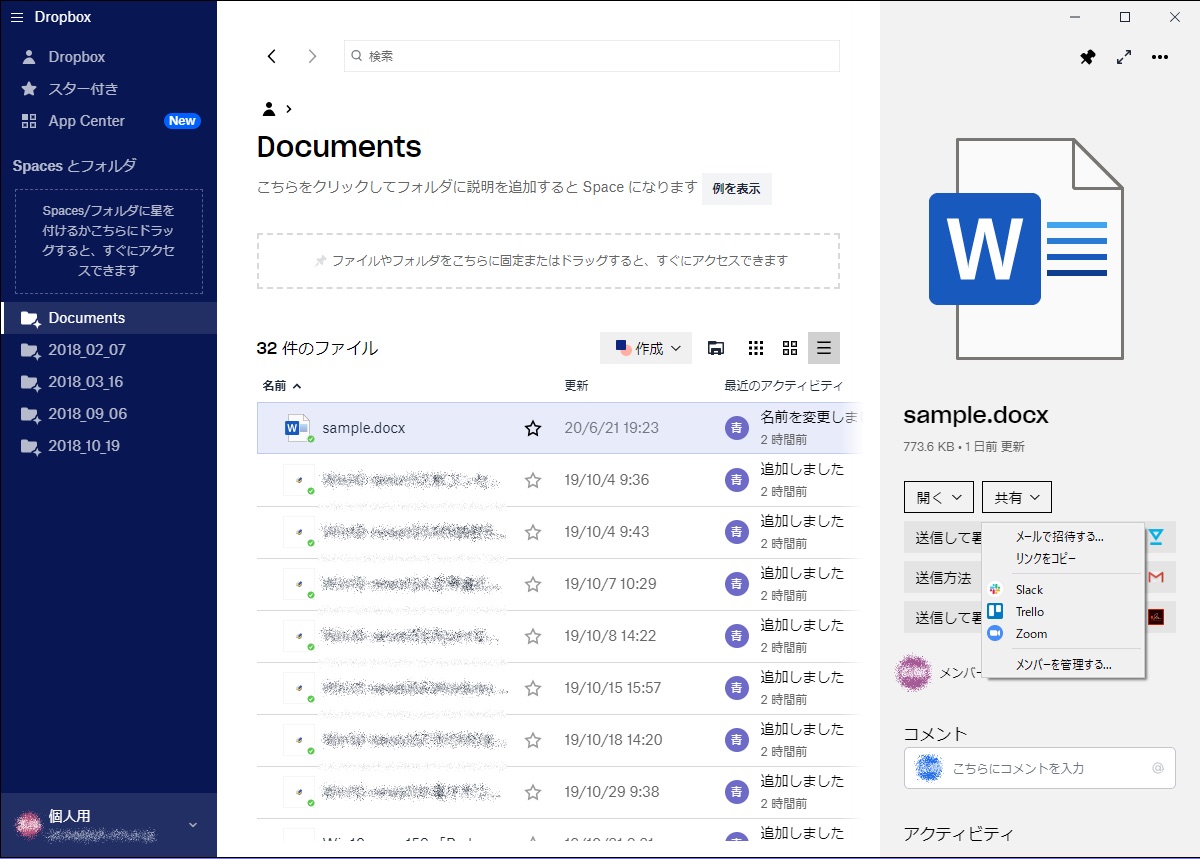Open the 作成 create dropdown

click(646, 348)
